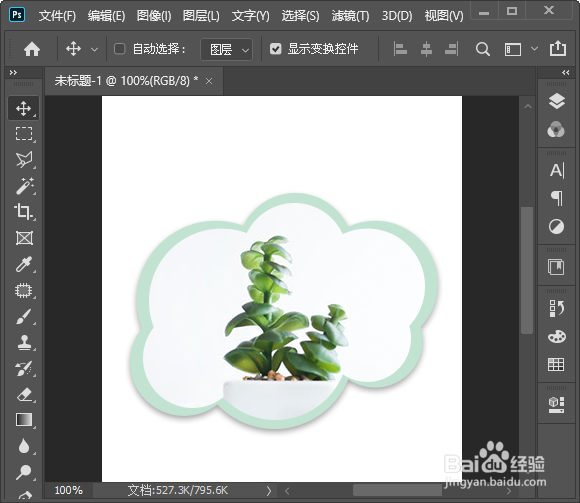Image resolution: width=580 pixels, height=503 pixels.
Task: Click the 100% zoom level field
Action: 68,490
